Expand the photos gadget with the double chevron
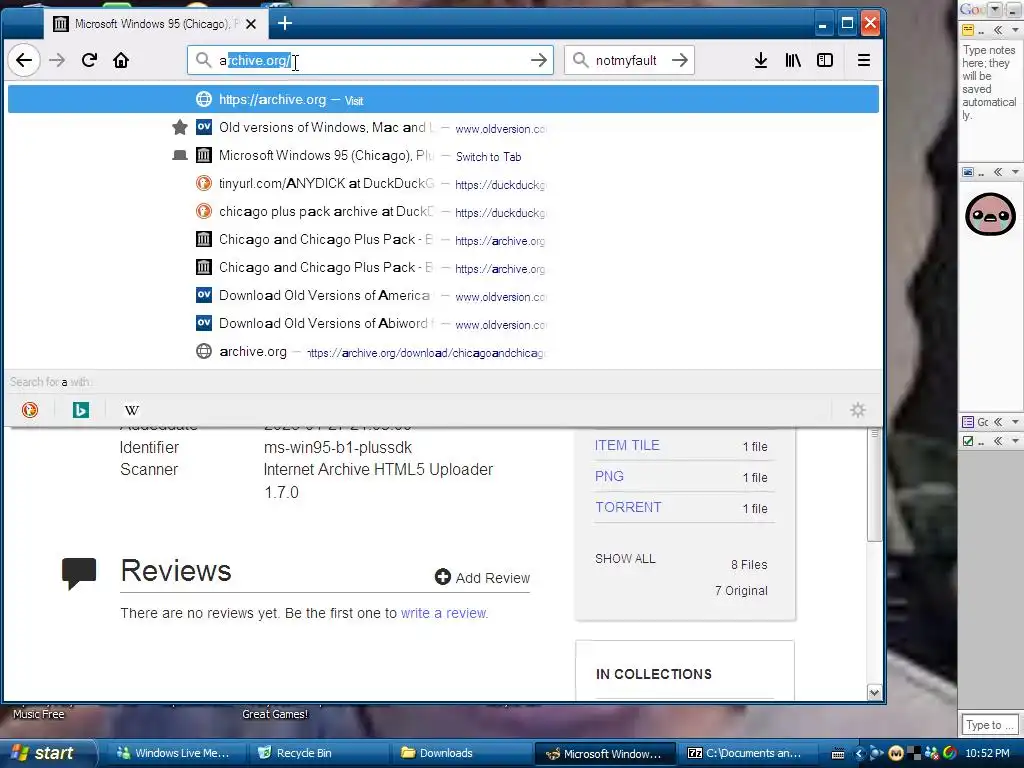This screenshot has height=768, width=1024. (x=999, y=172)
